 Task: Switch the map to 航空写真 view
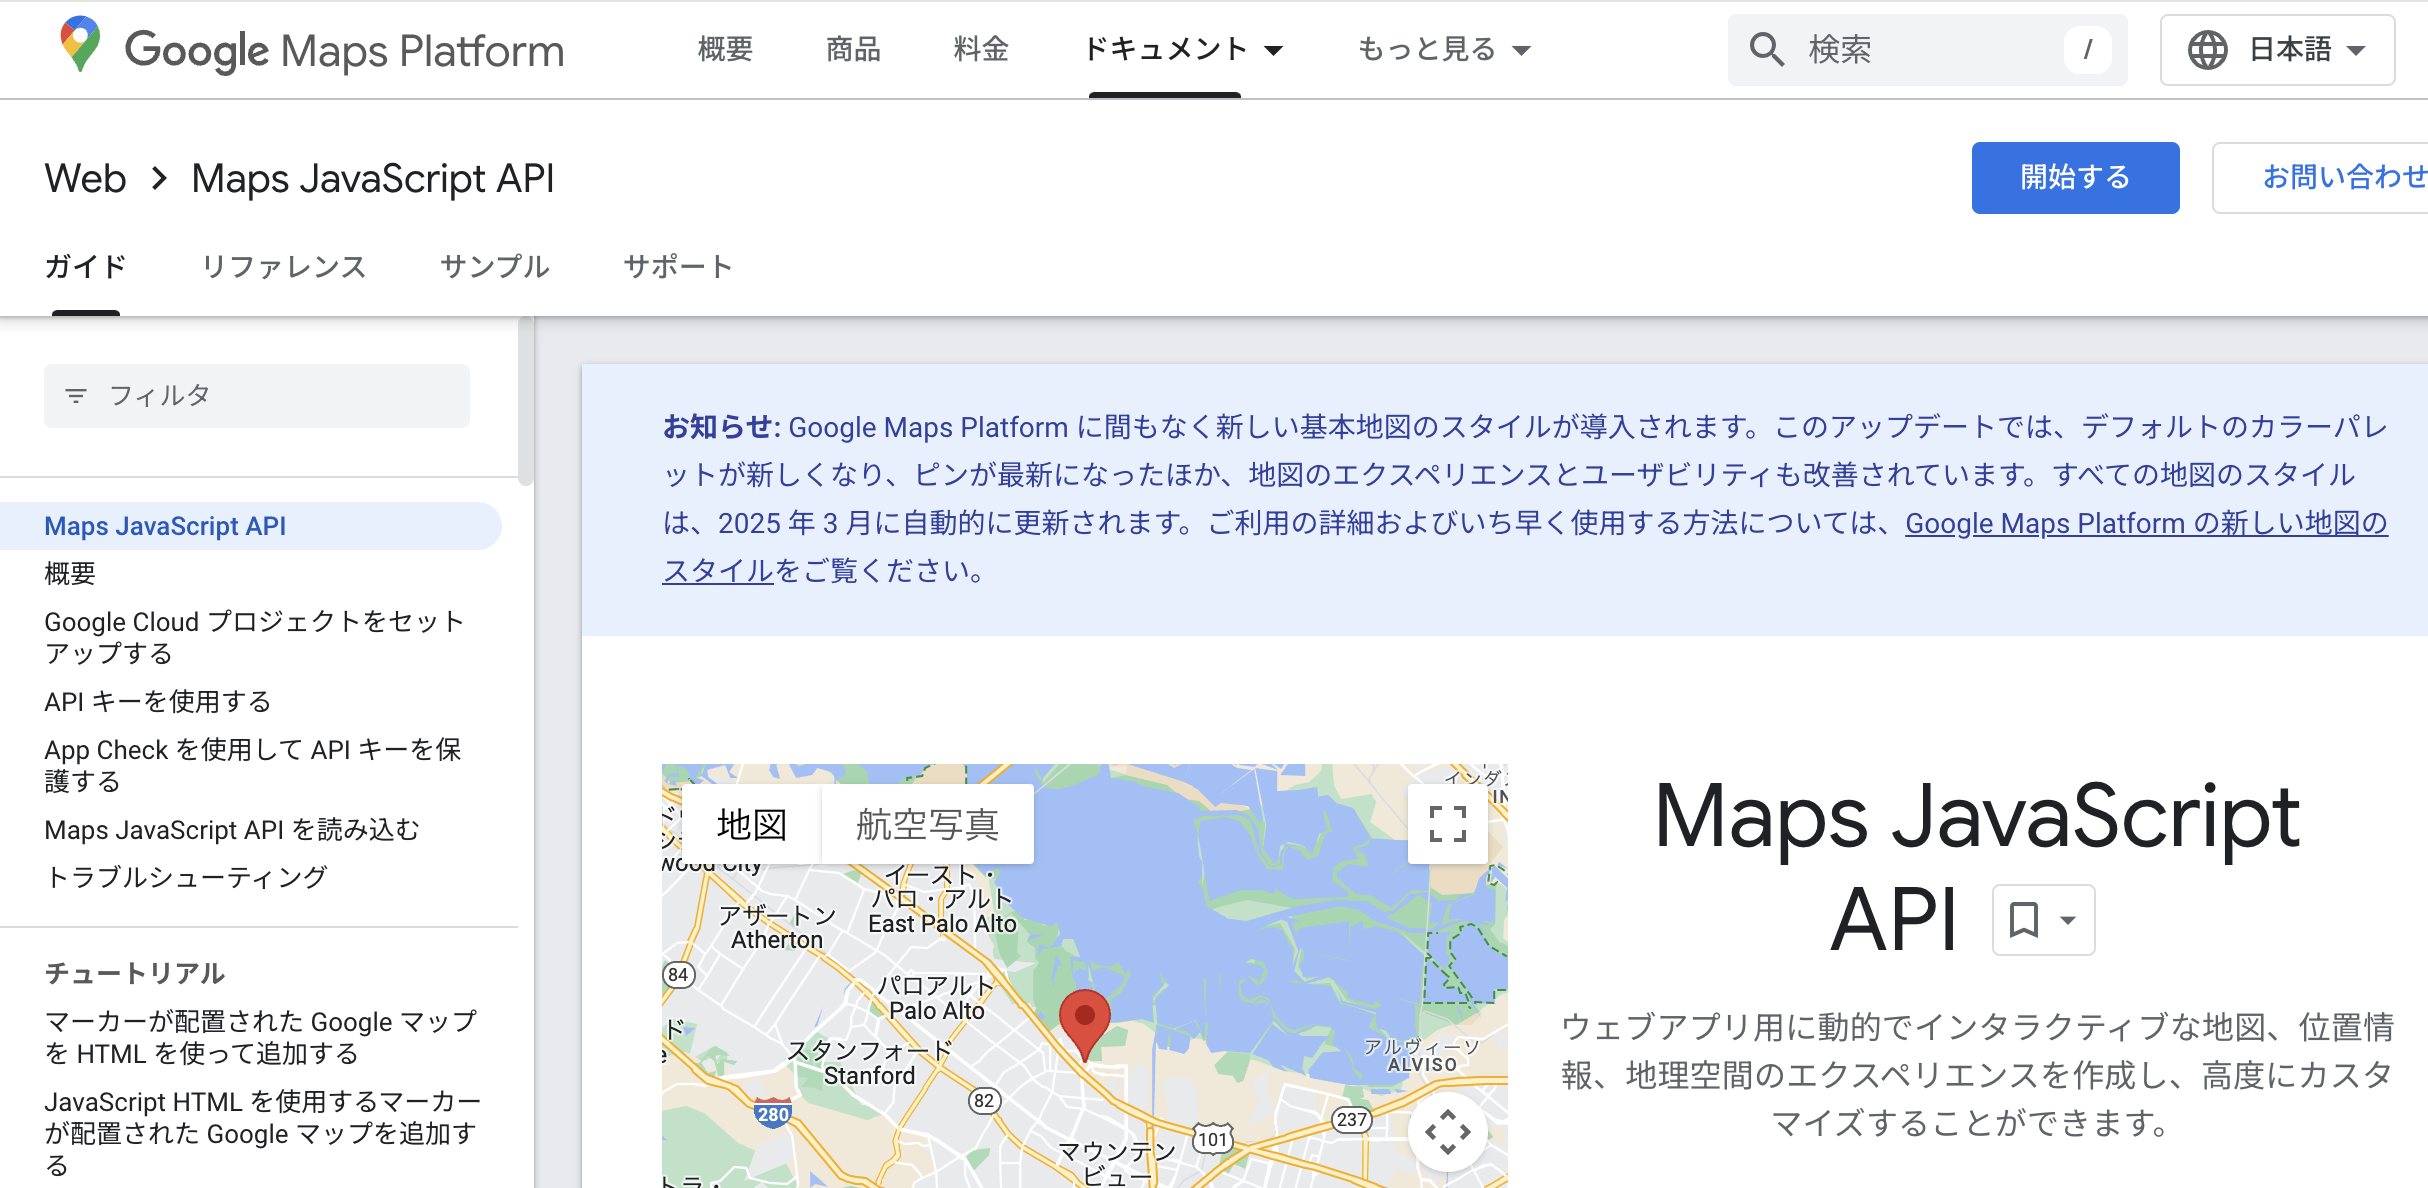[927, 824]
